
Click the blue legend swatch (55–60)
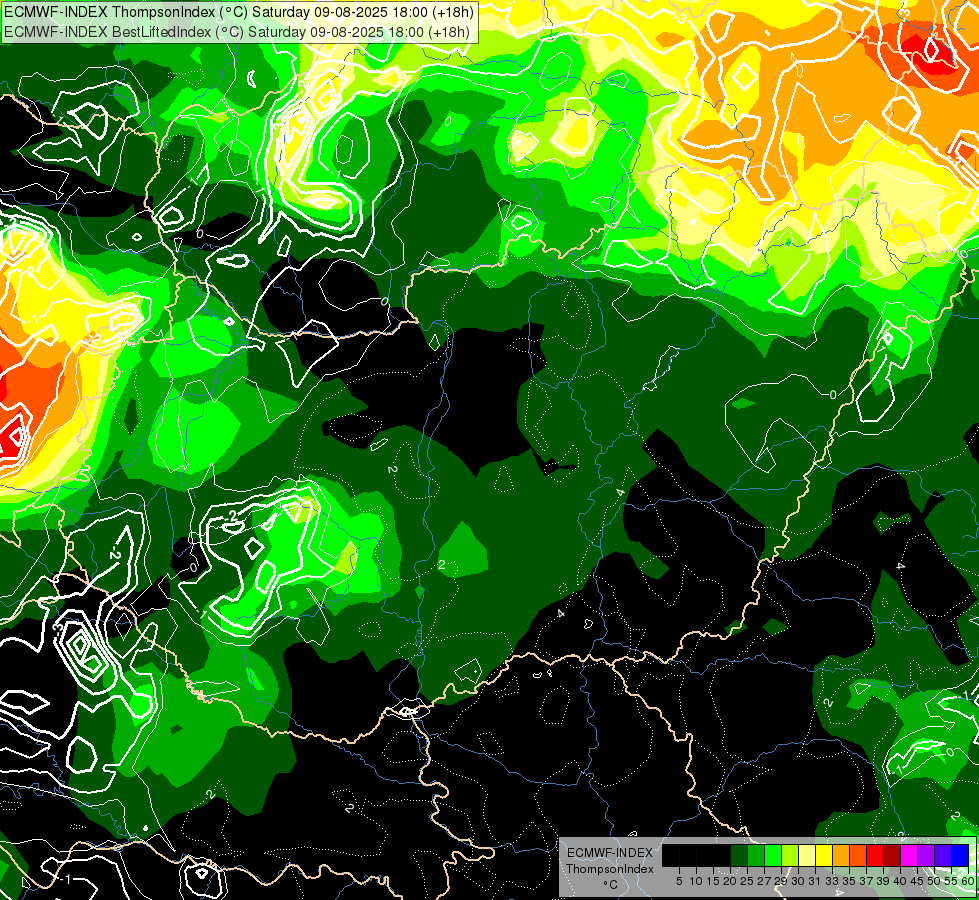[960, 855]
